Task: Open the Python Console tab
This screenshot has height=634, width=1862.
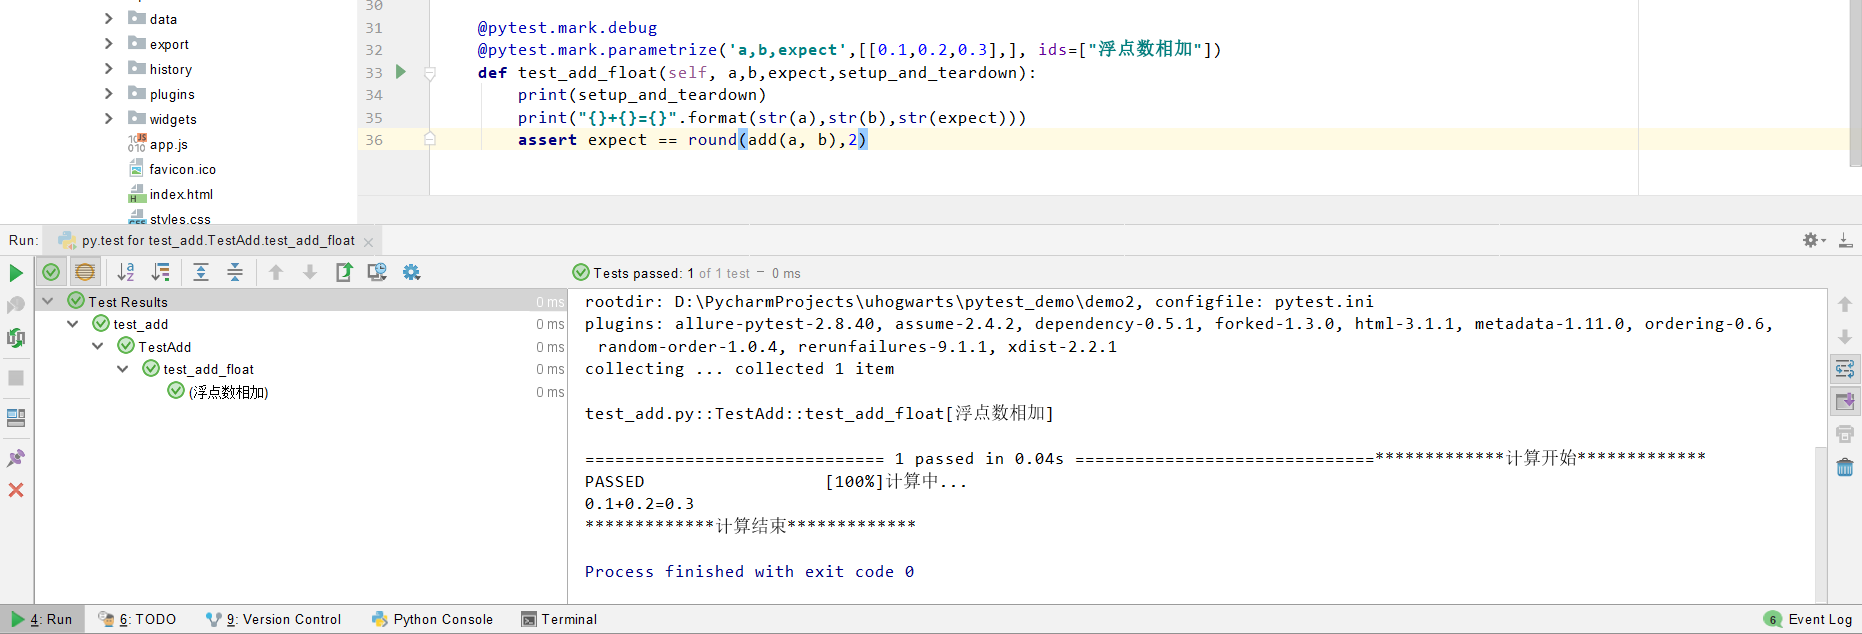Action: (x=432, y=619)
